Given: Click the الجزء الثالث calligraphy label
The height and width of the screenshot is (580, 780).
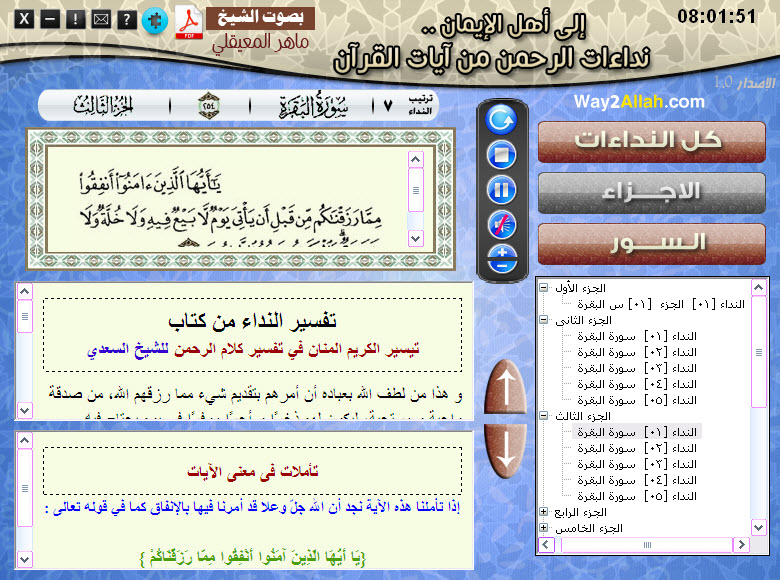Looking at the screenshot, I should click(x=103, y=105).
